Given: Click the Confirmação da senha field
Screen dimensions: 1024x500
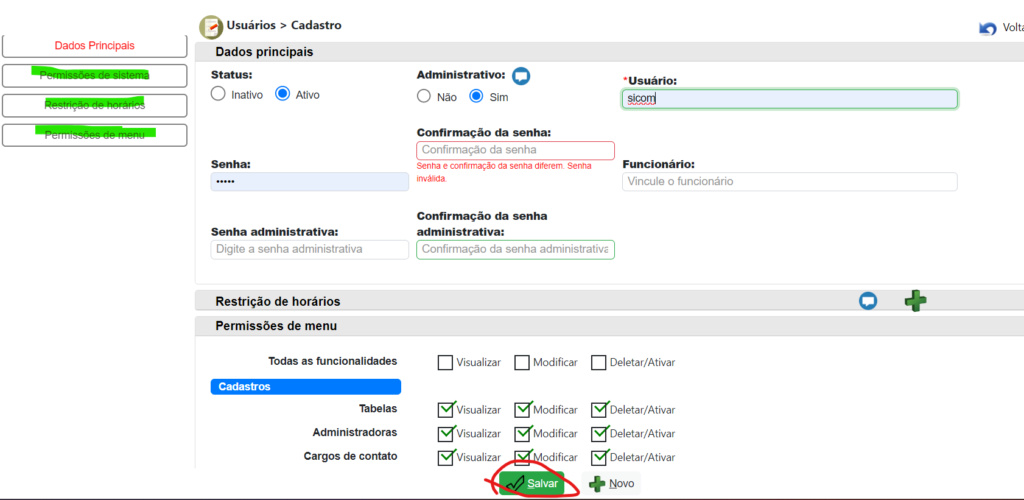Looking at the screenshot, I should [515, 151].
